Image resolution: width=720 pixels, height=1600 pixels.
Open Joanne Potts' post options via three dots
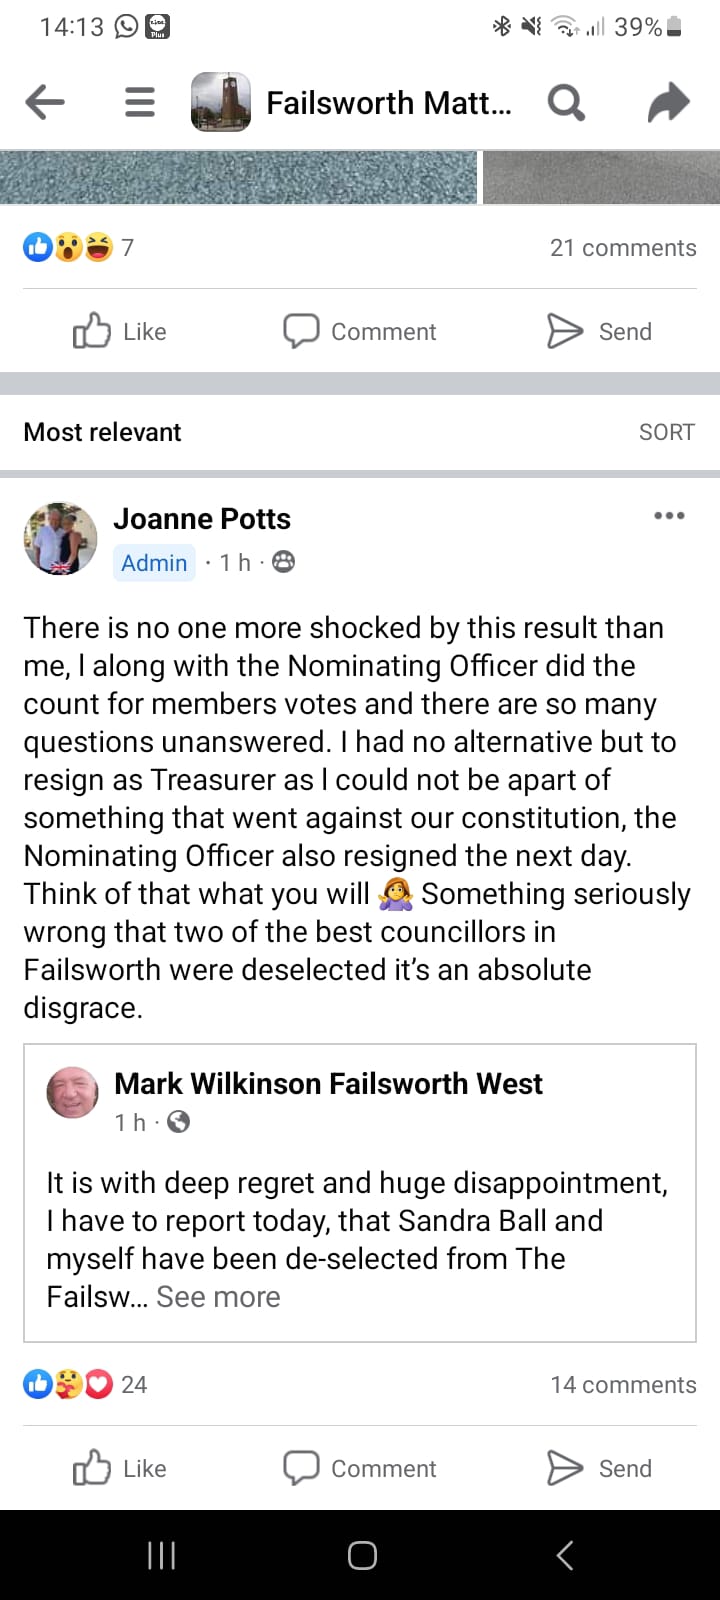tap(668, 515)
